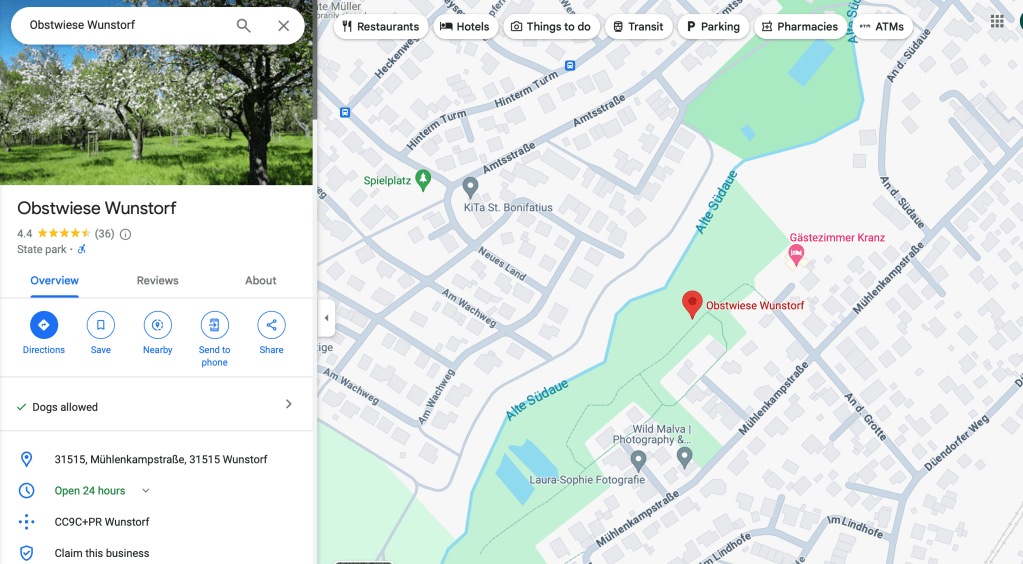Open Nearby search icon
Screen dimensions: 1023x564
click(x=157, y=325)
